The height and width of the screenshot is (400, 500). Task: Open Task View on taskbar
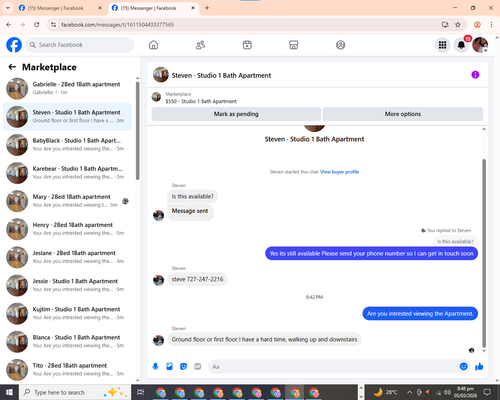click(141, 392)
